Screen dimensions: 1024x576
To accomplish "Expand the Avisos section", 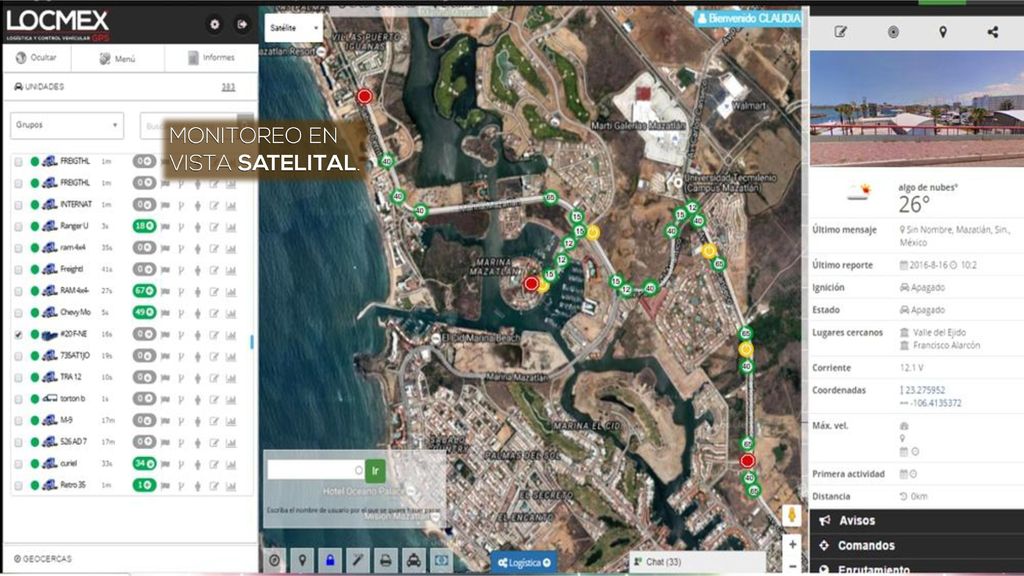I will point(917,520).
